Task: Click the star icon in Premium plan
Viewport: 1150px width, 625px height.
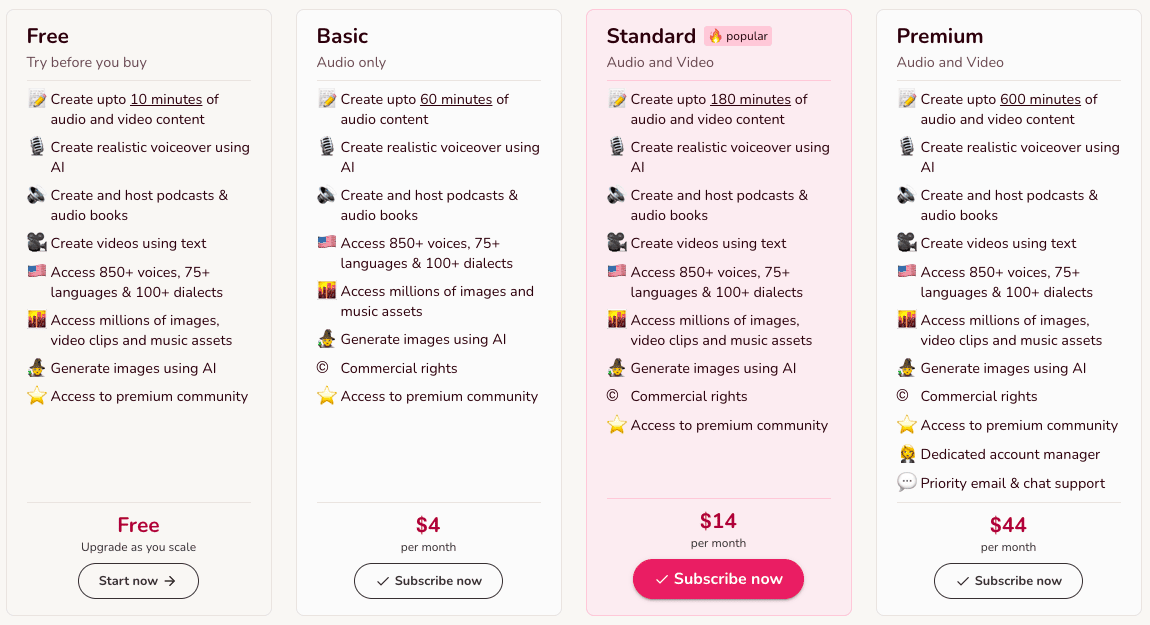Action: click(x=907, y=425)
